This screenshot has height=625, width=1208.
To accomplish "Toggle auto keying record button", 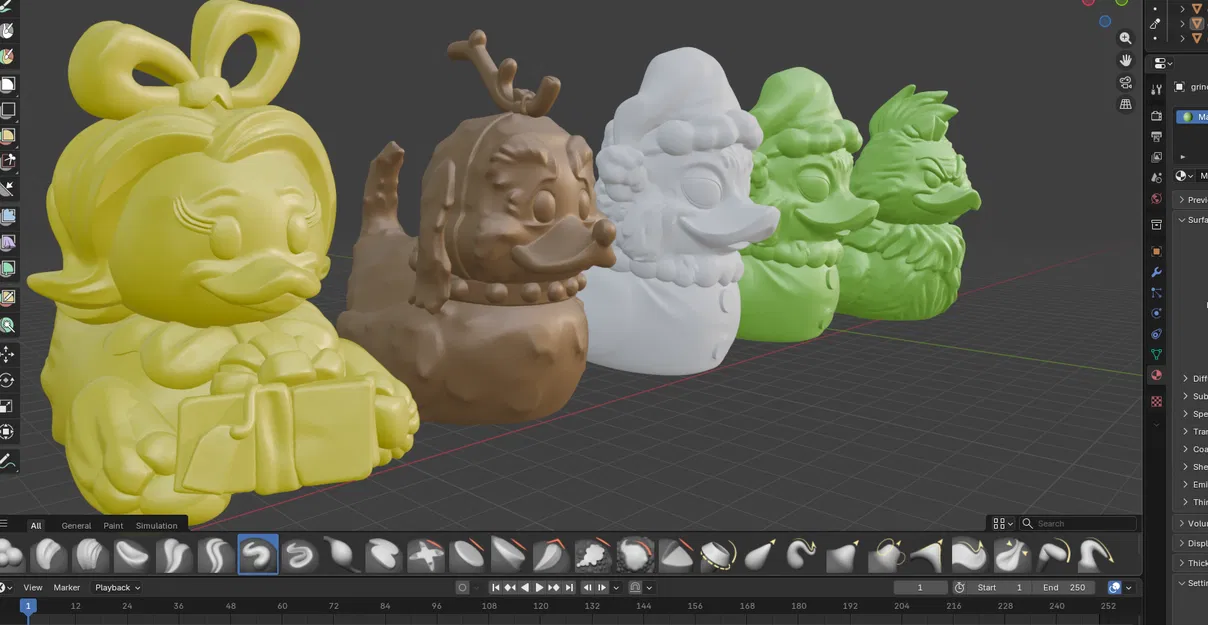I will click(x=462, y=587).
